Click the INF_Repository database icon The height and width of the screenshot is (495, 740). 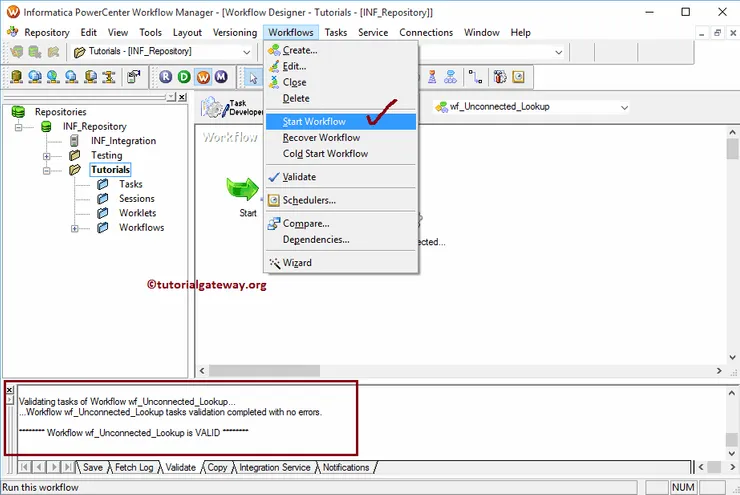click(x=46, y=126)
